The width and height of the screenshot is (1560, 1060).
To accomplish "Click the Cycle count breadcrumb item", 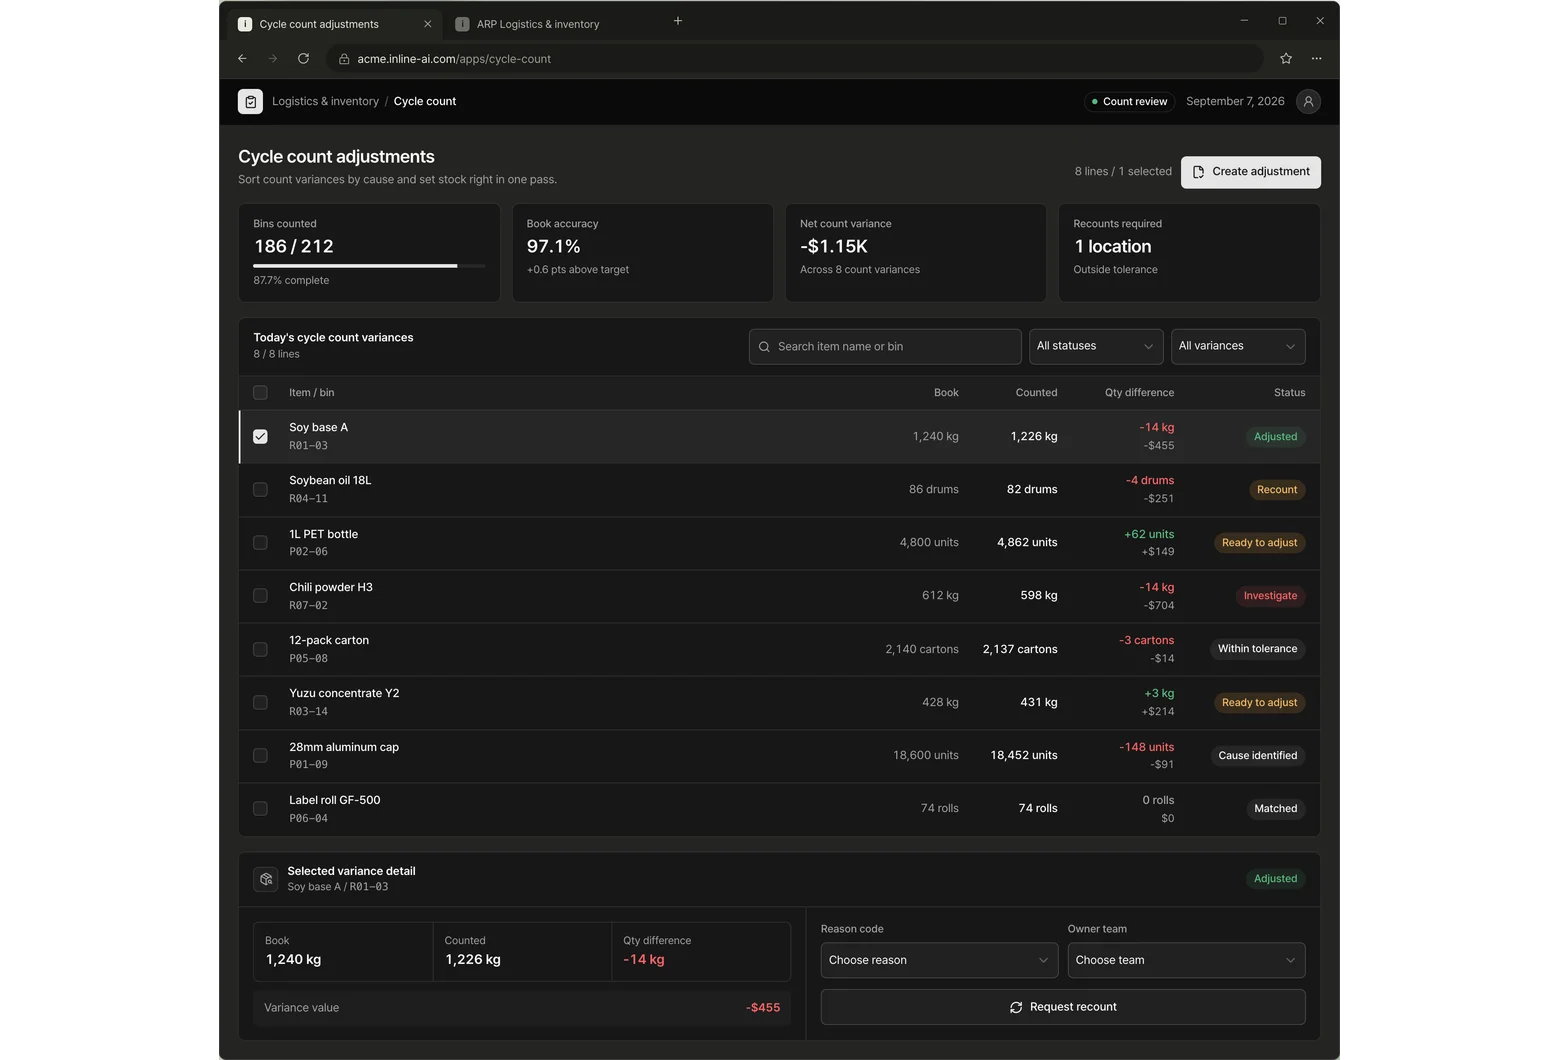I will [425, 101].
